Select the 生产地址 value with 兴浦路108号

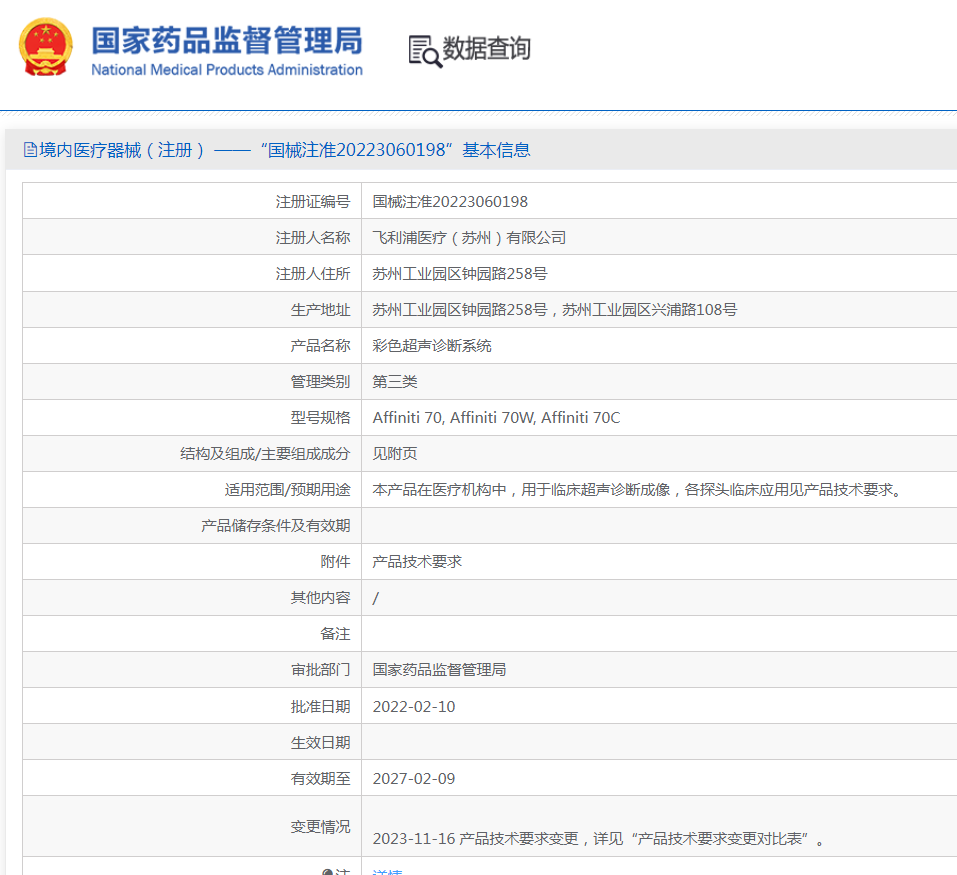click(555, 310)
